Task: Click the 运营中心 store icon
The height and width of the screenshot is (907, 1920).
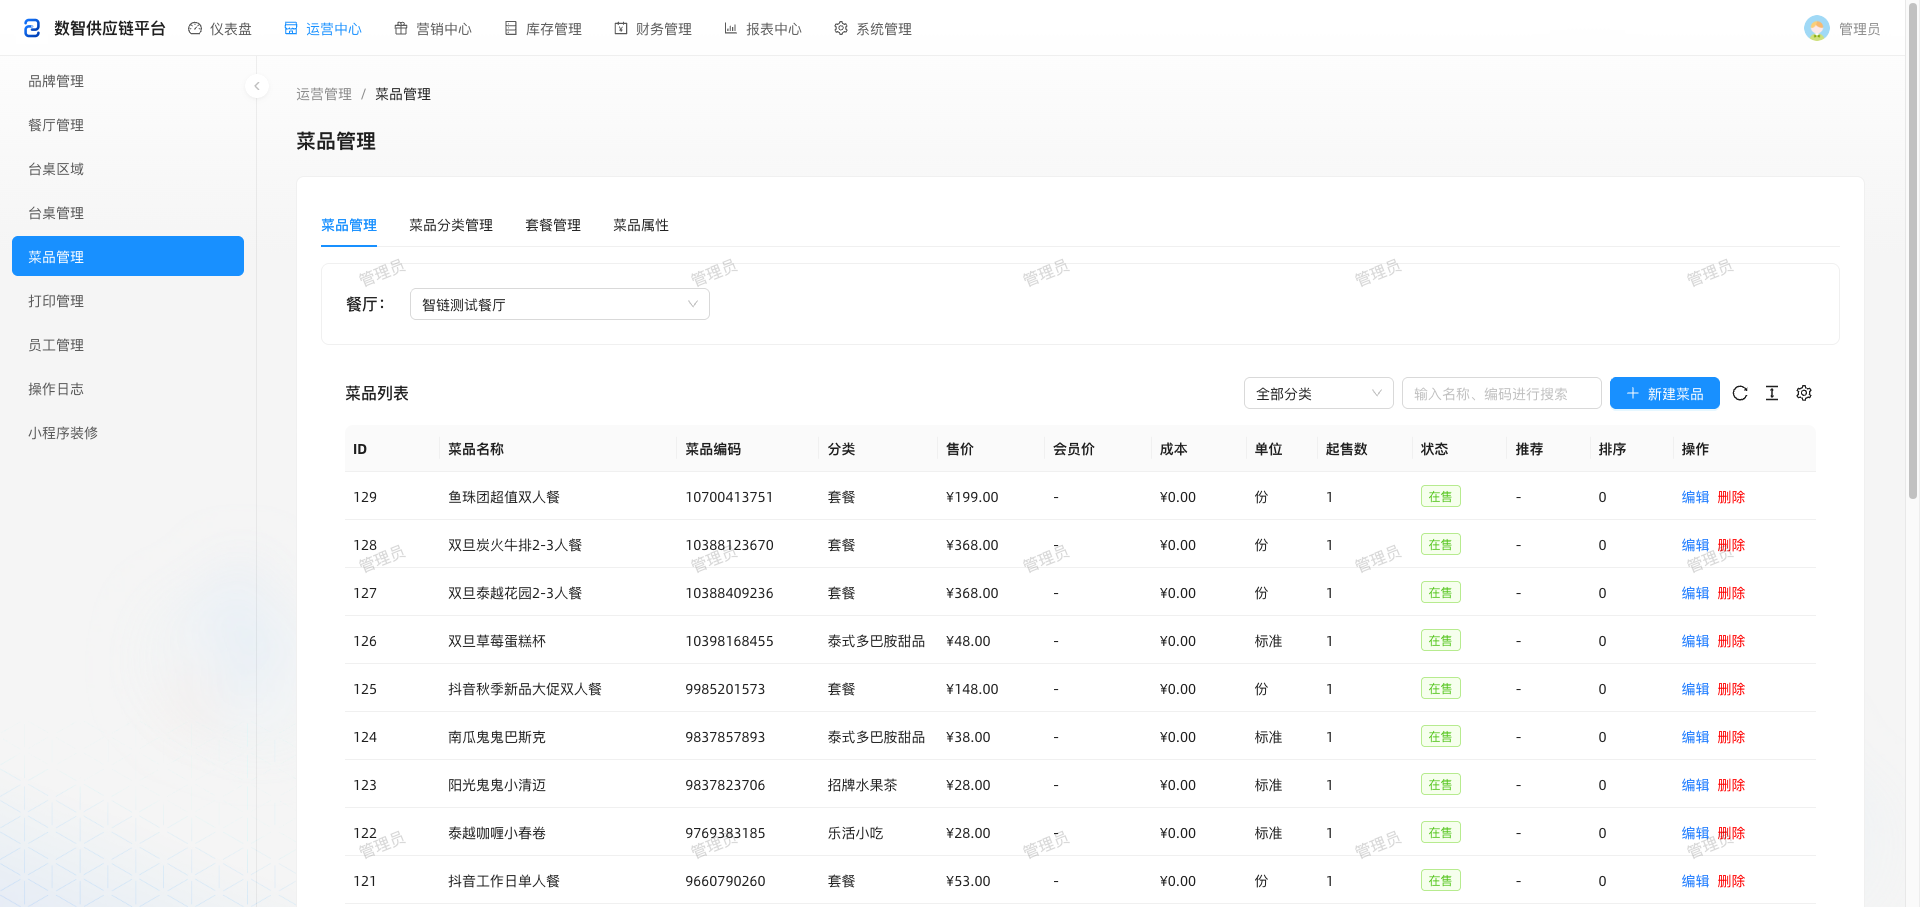Action: (291, 29)
